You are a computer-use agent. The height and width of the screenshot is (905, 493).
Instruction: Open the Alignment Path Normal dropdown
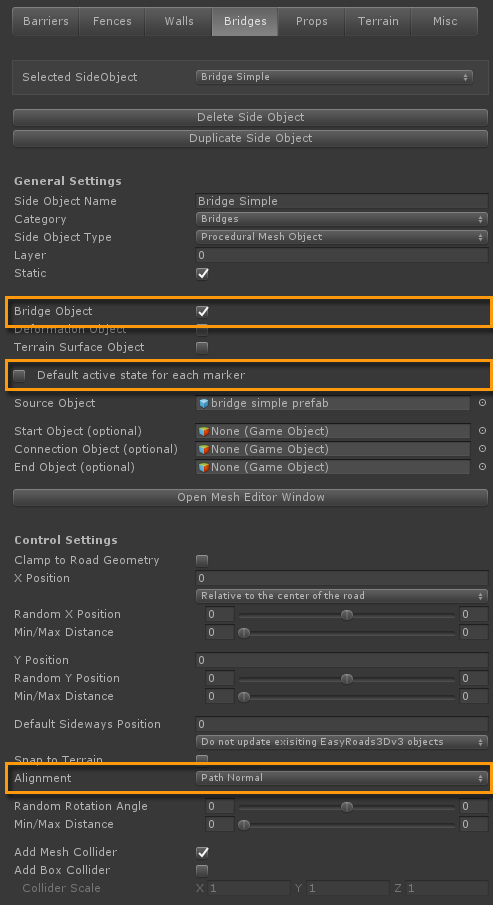342,778
